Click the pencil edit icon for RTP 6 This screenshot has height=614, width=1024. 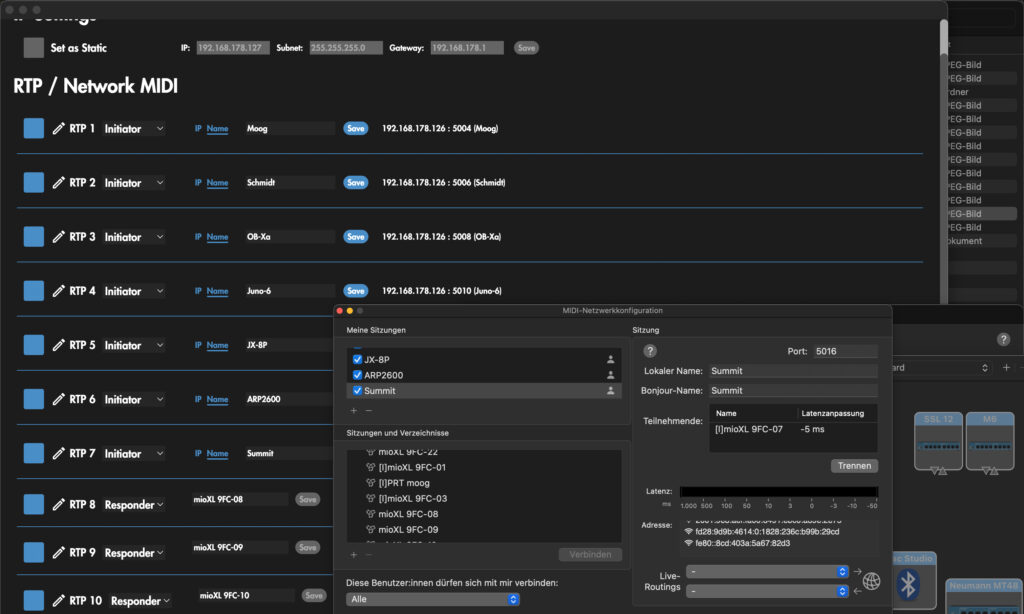point(58,400)
